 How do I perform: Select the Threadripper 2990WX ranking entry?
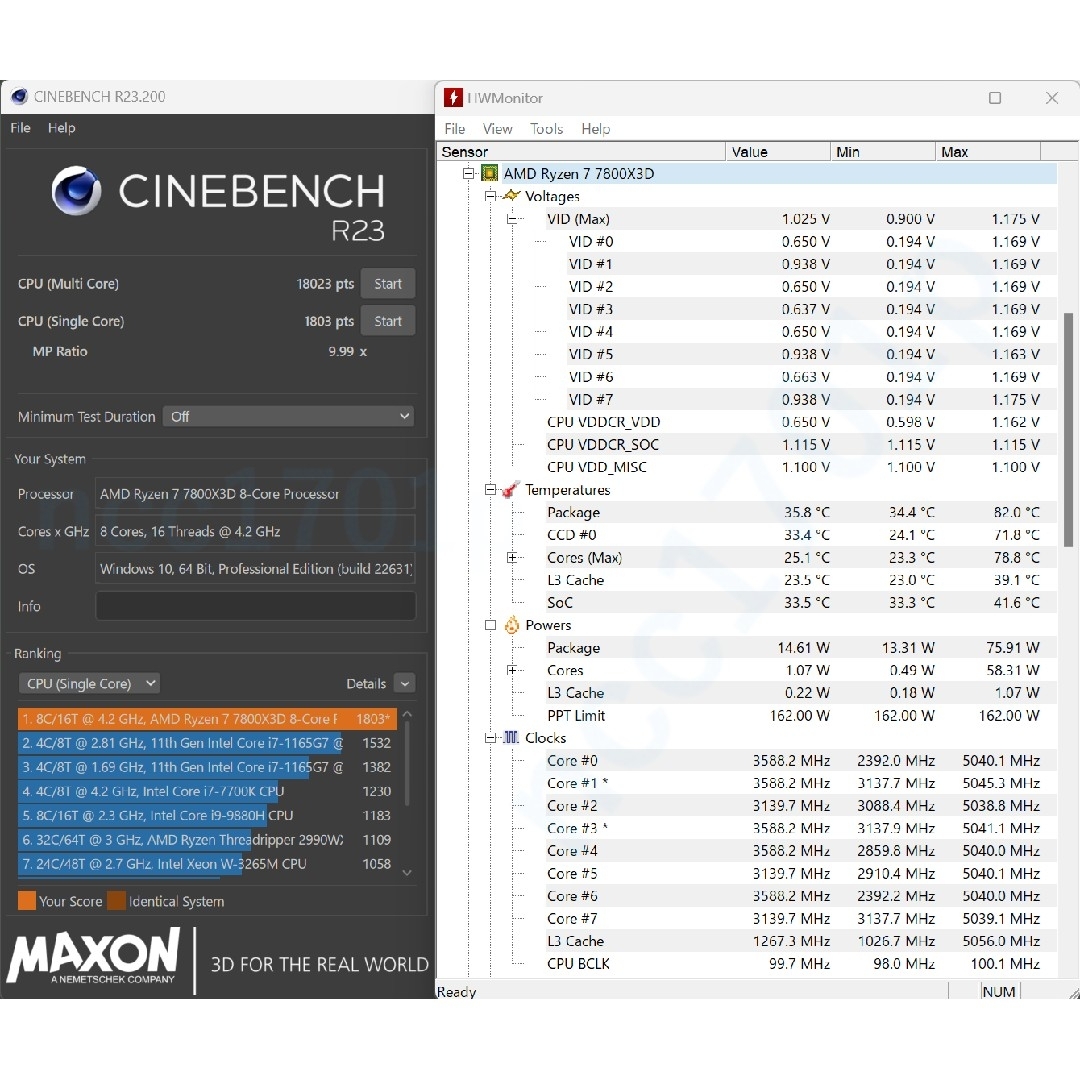pyautogui.click(x=207, y=840)
